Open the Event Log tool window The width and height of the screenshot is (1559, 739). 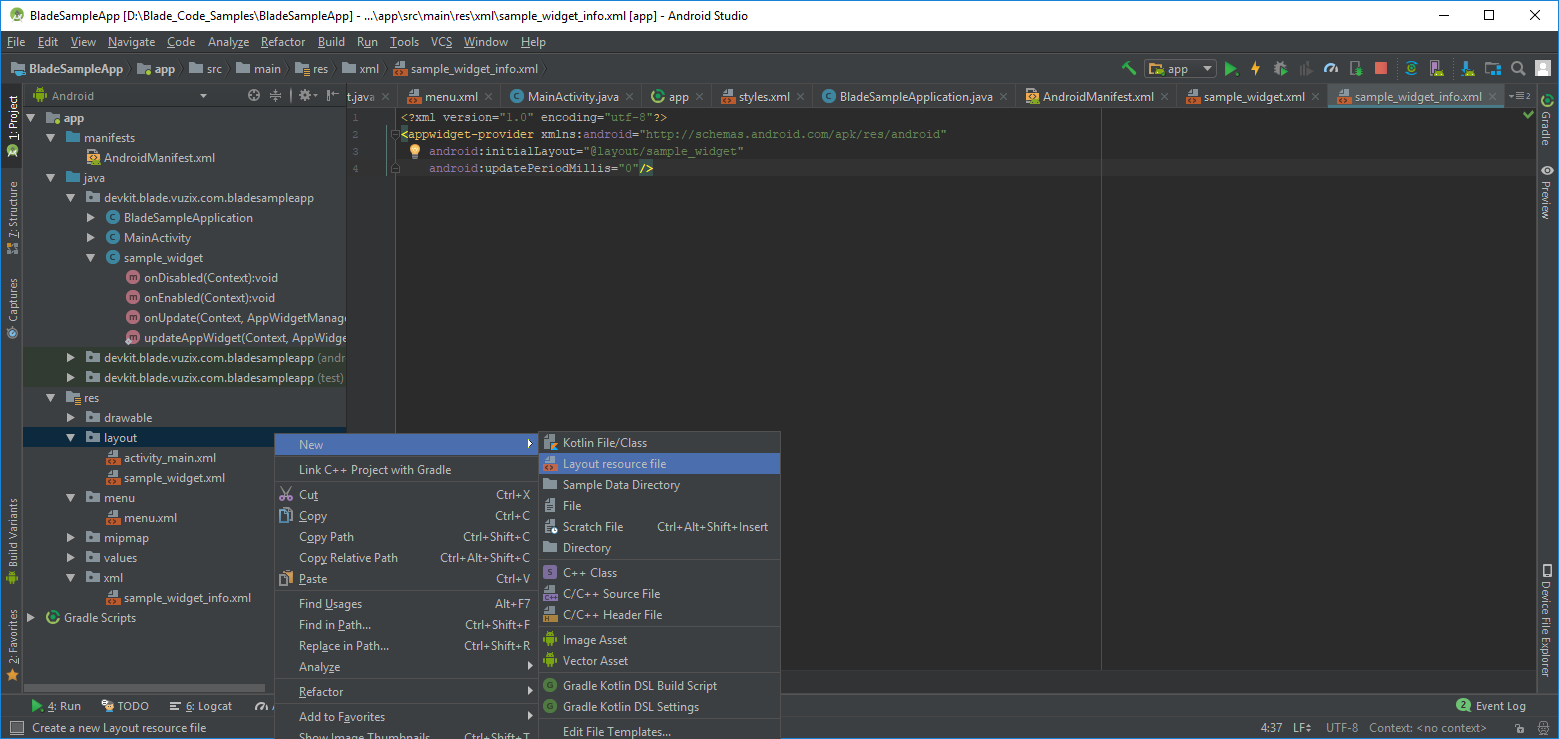1491,706
